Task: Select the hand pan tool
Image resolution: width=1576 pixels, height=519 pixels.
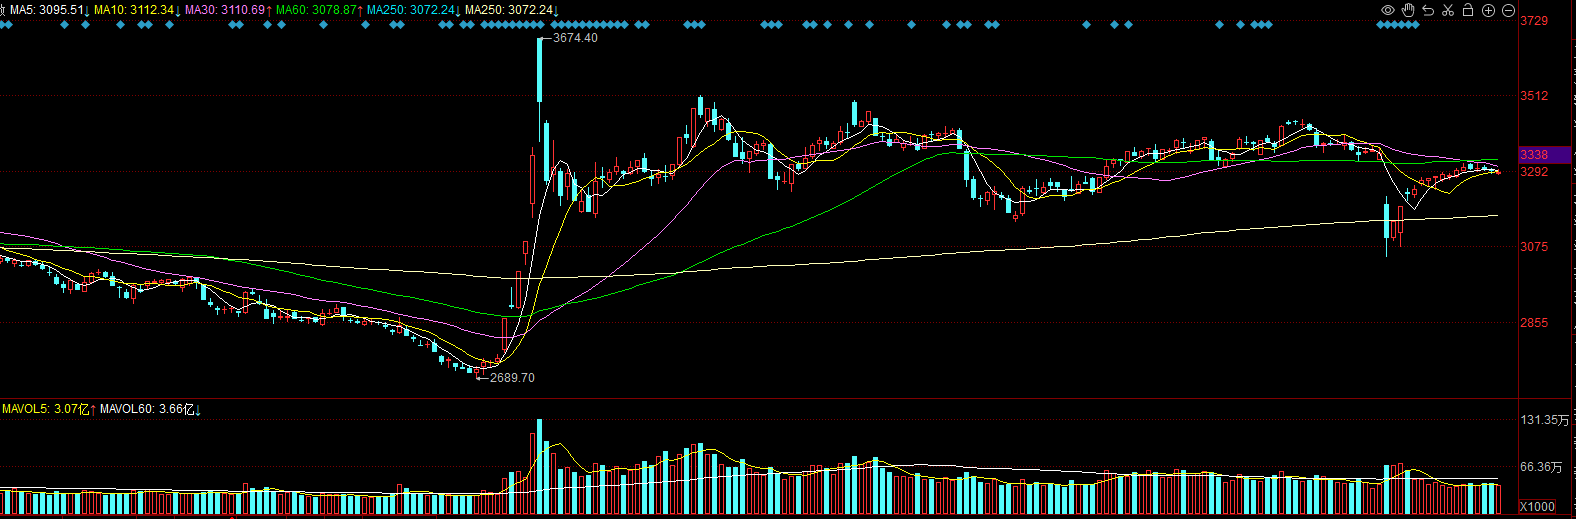Action: (x=1408, y=10)
